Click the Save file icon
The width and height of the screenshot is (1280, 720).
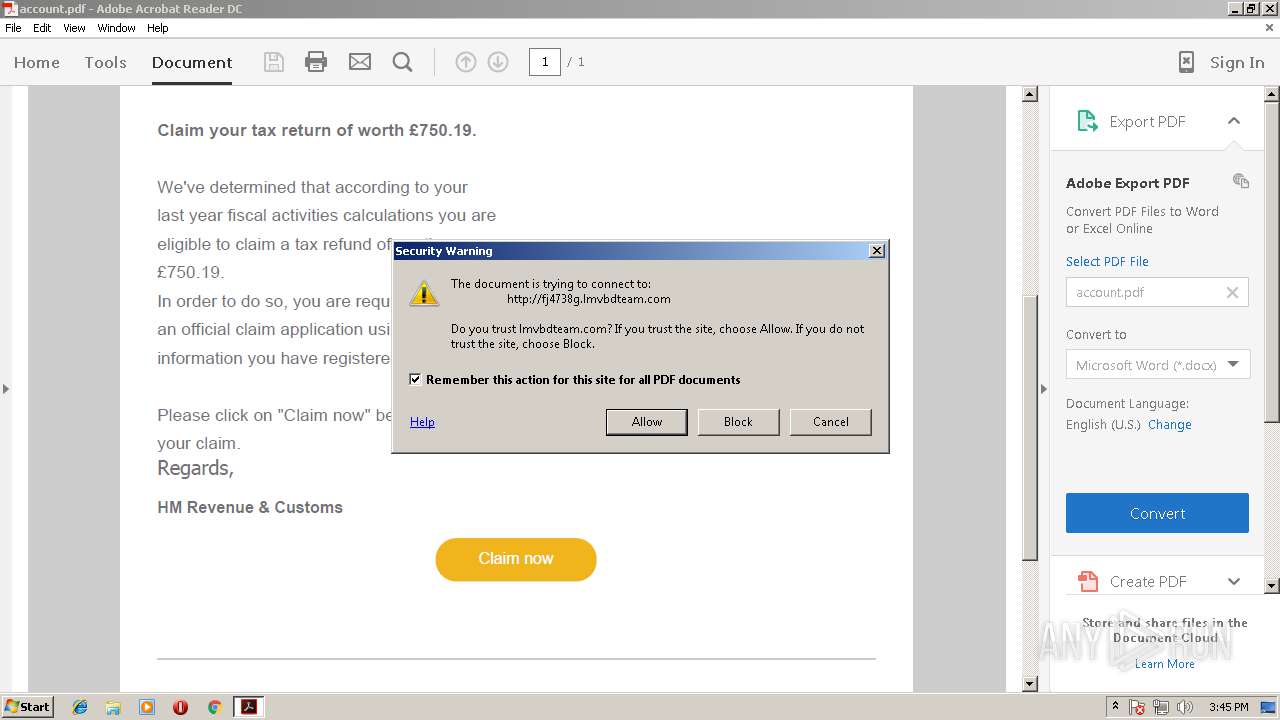pyautogui.click(x=273, y=62)
